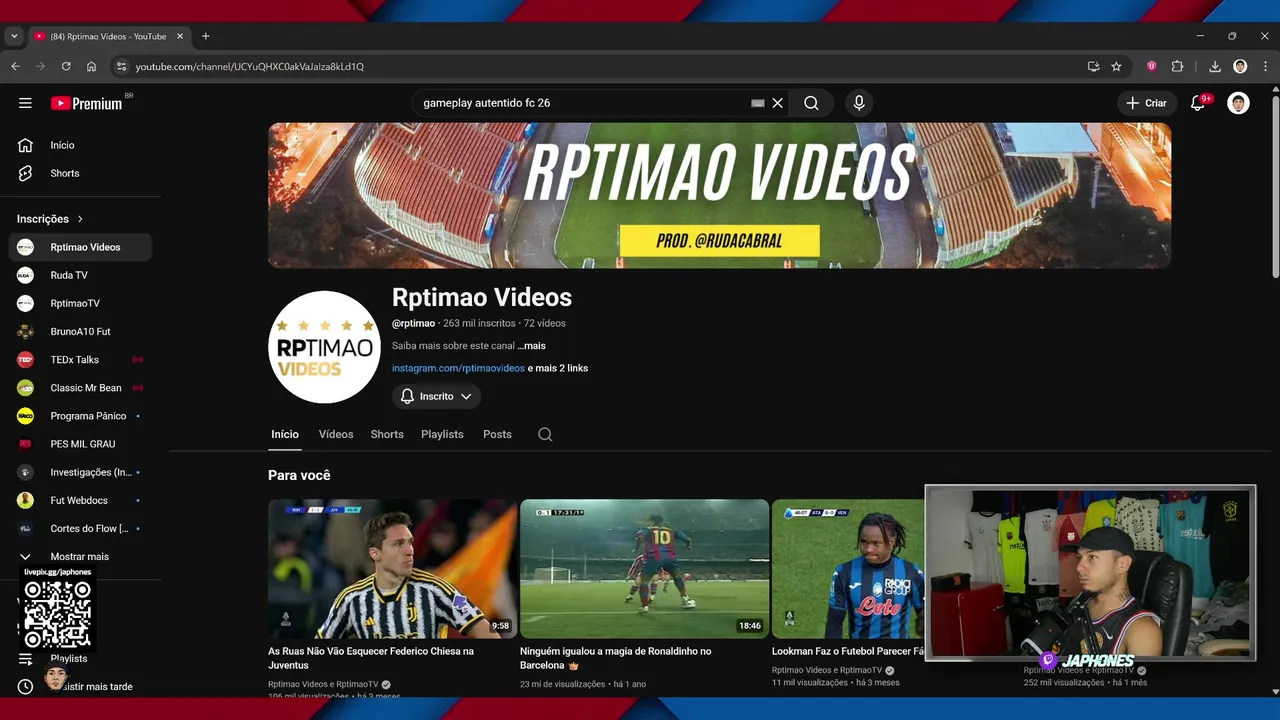Clear the search text with X icon
Screen dimensions: 1280x720
(777, 103)
